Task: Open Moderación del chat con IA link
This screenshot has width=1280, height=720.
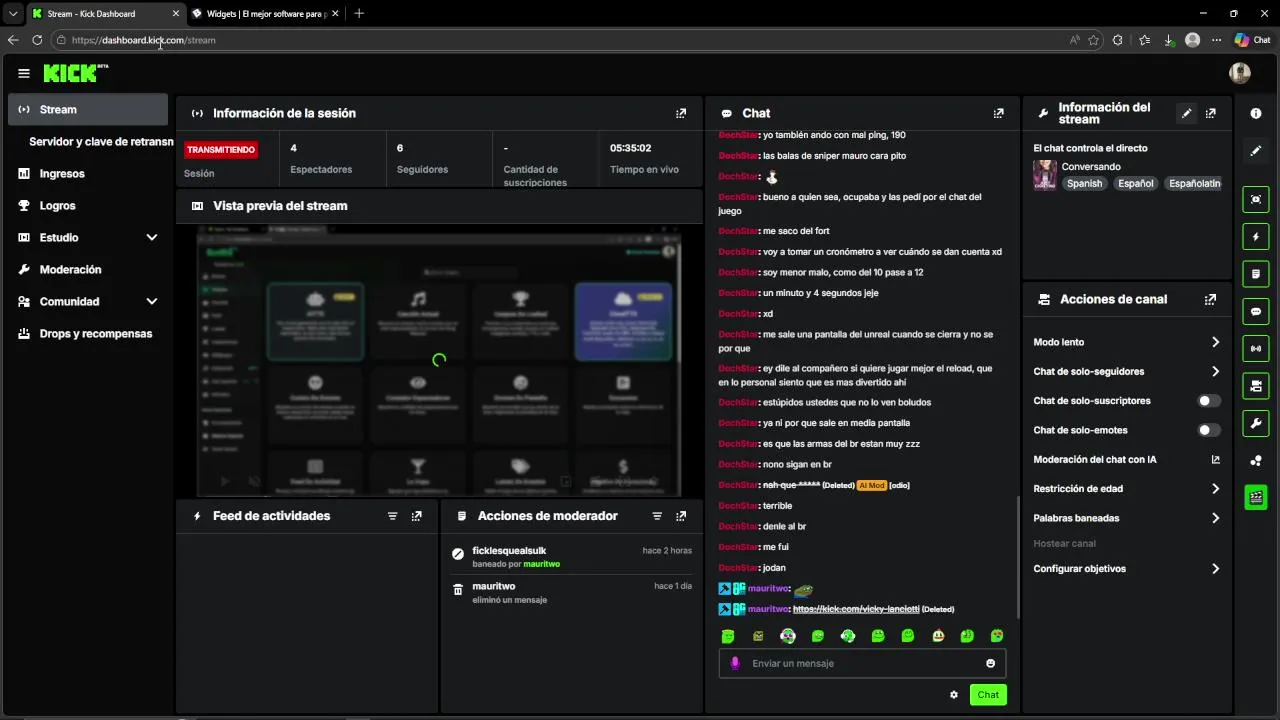Action: [x=1127, y=460]
